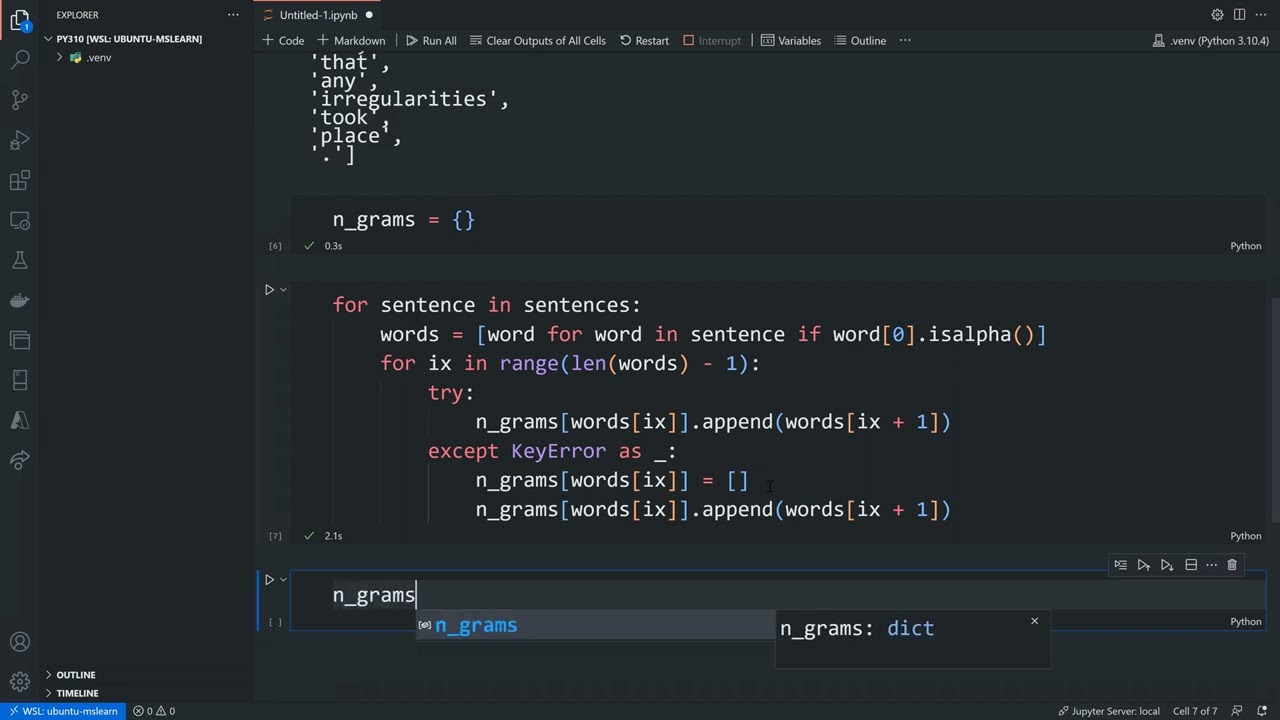The image size is (1280, 720).
Task: Open cell toolbar more actions
Action: click(x=1211, y=565)
